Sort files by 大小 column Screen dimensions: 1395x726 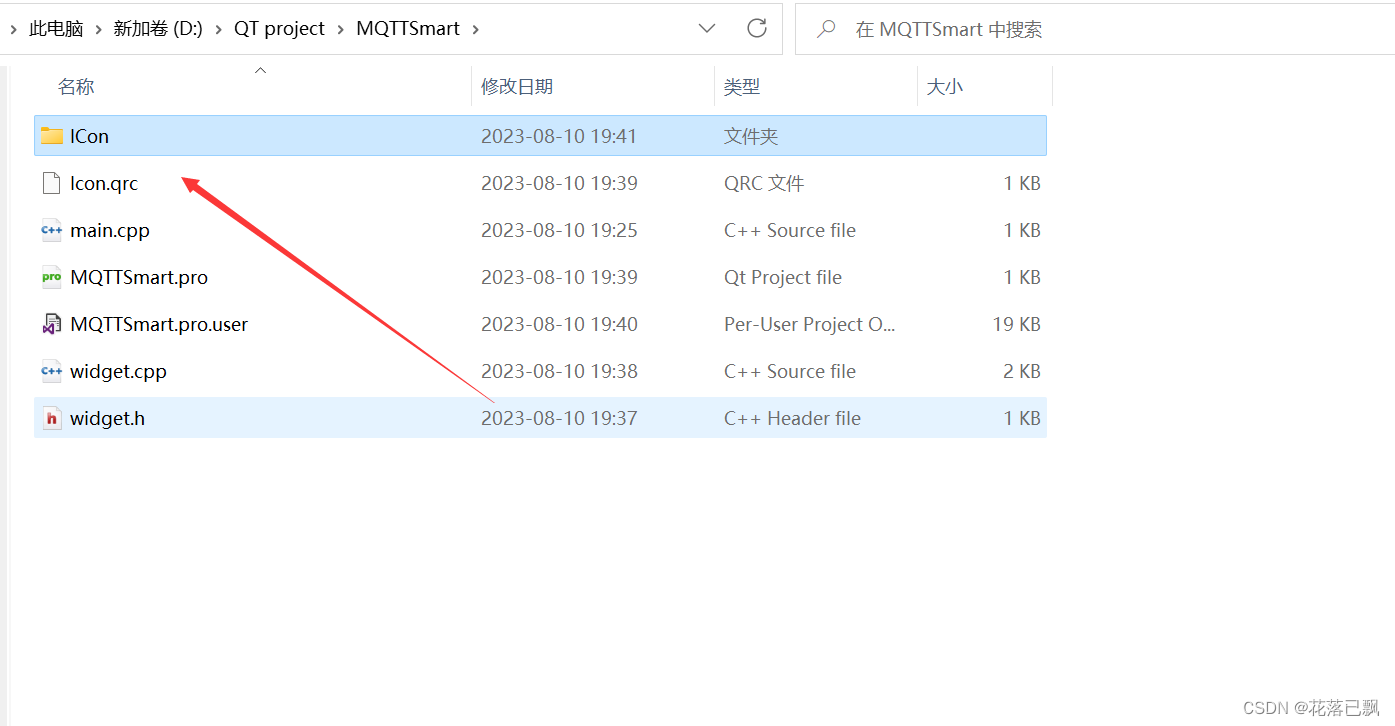(945, 87)
